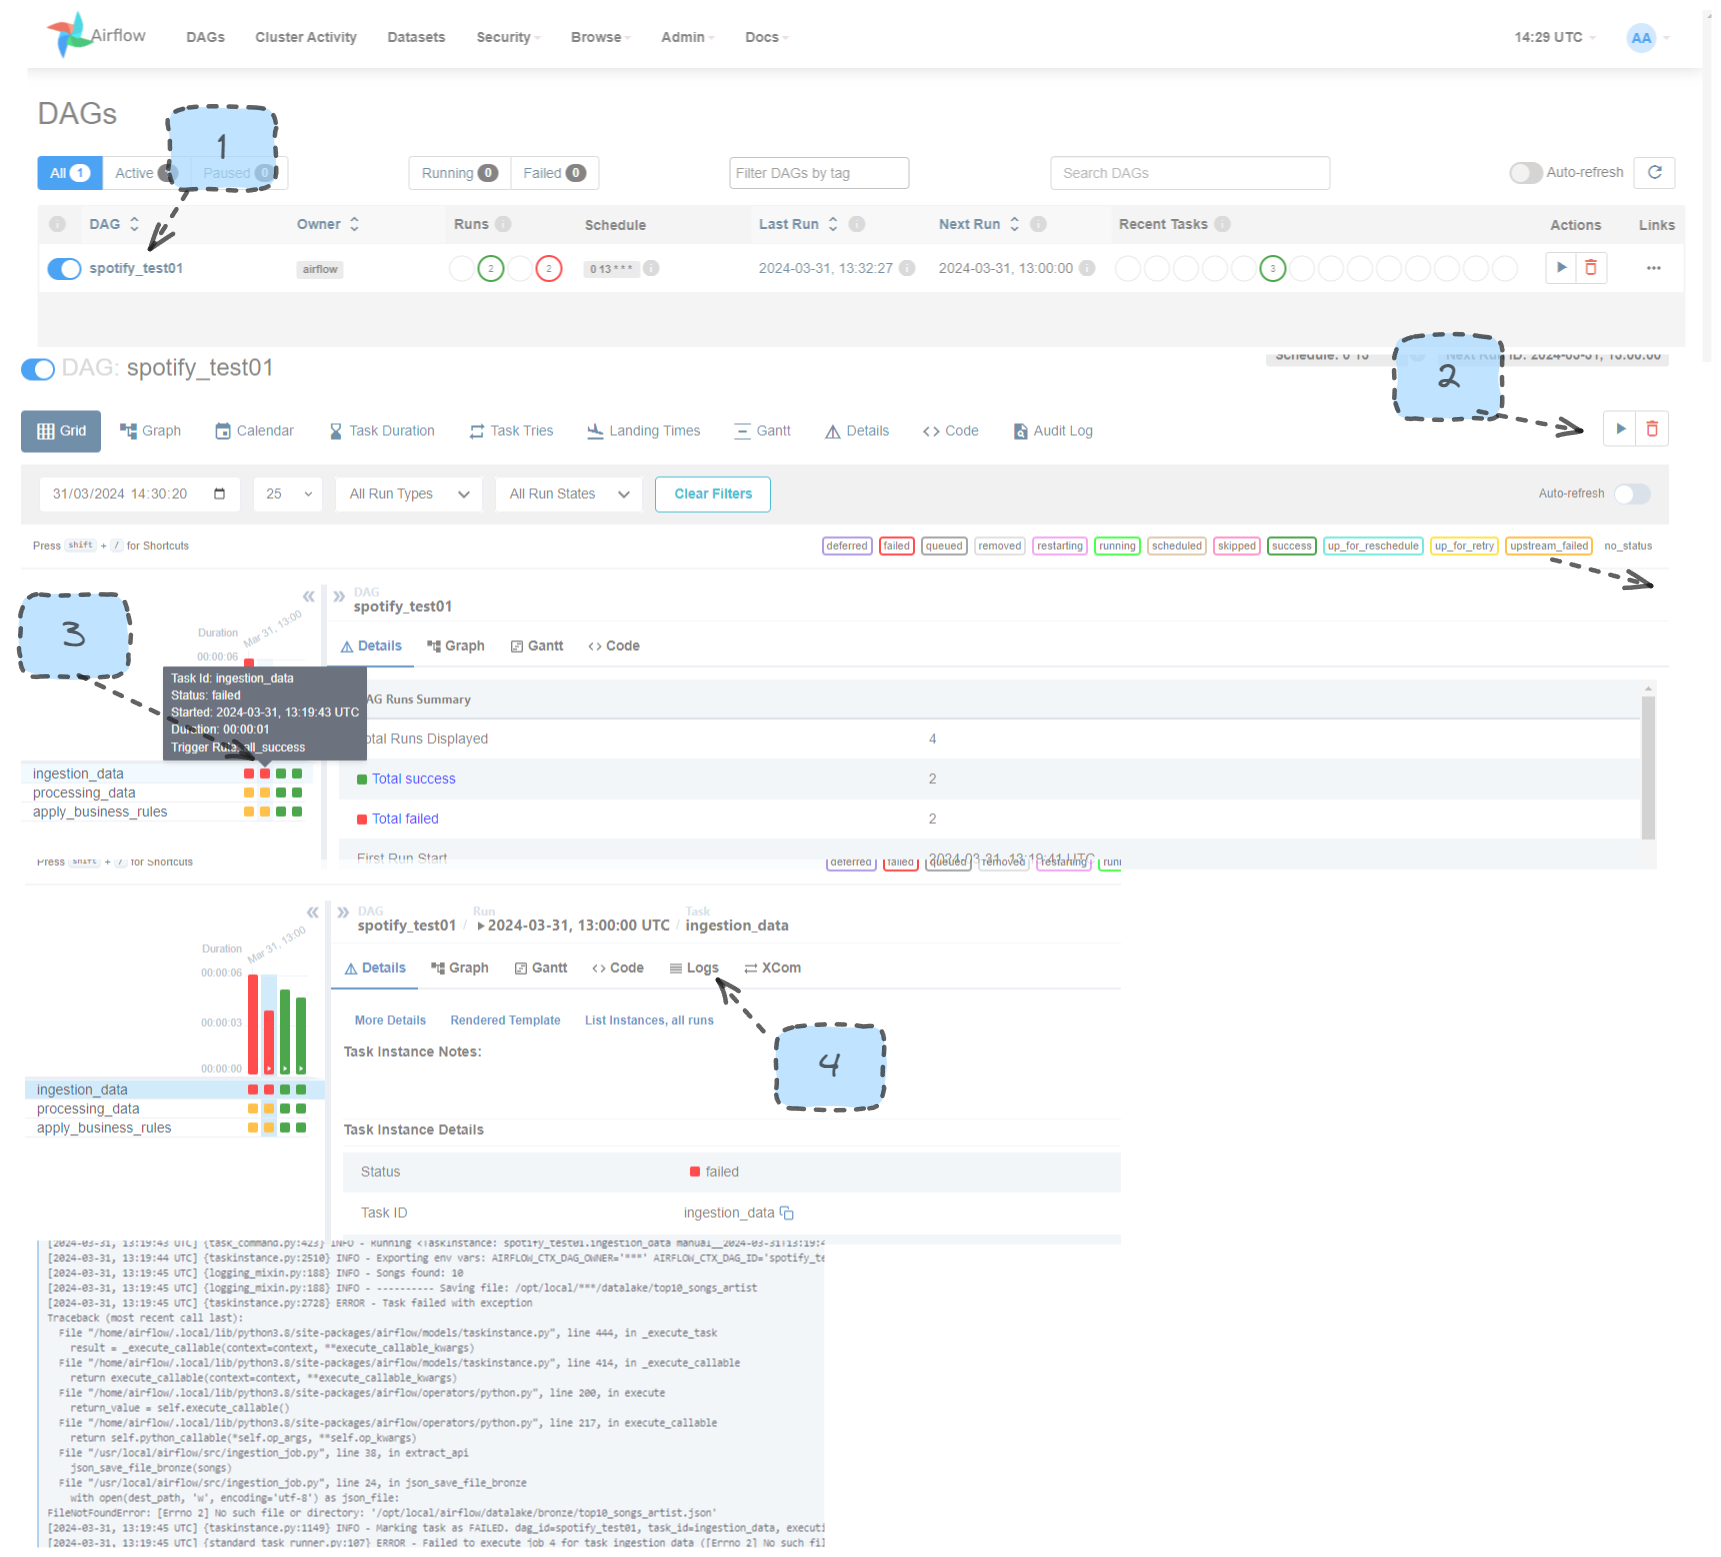Change the page size from 25

tap(287, 493)
